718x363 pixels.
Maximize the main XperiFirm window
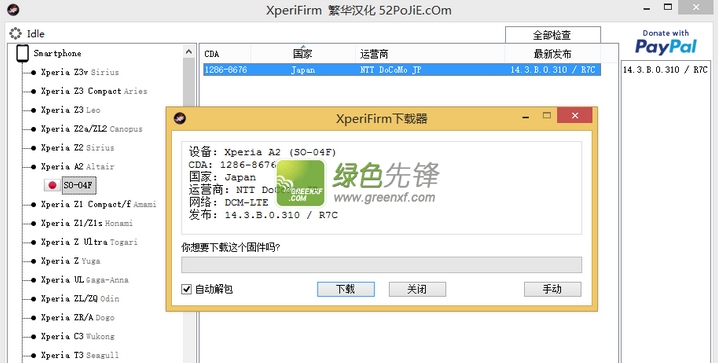point(668,7)
